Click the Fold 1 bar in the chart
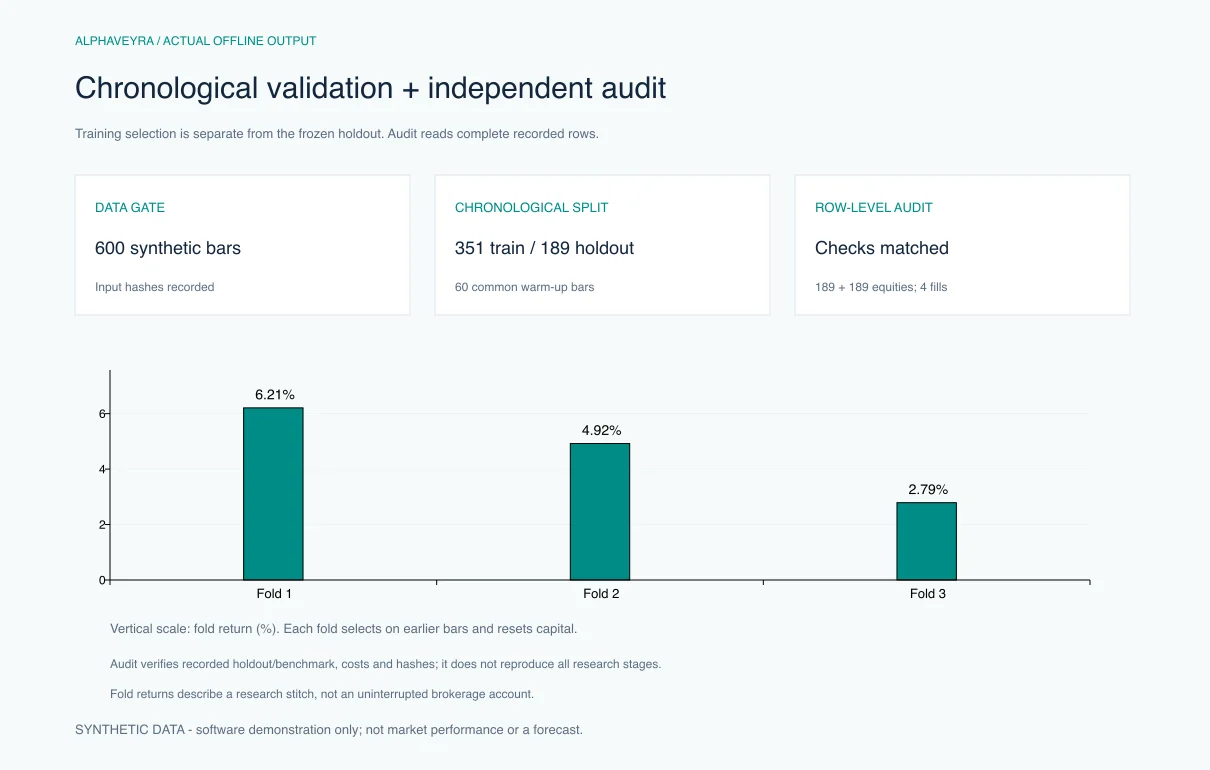This screenshot has height=770, width=1210. click(x=273, y=494)
